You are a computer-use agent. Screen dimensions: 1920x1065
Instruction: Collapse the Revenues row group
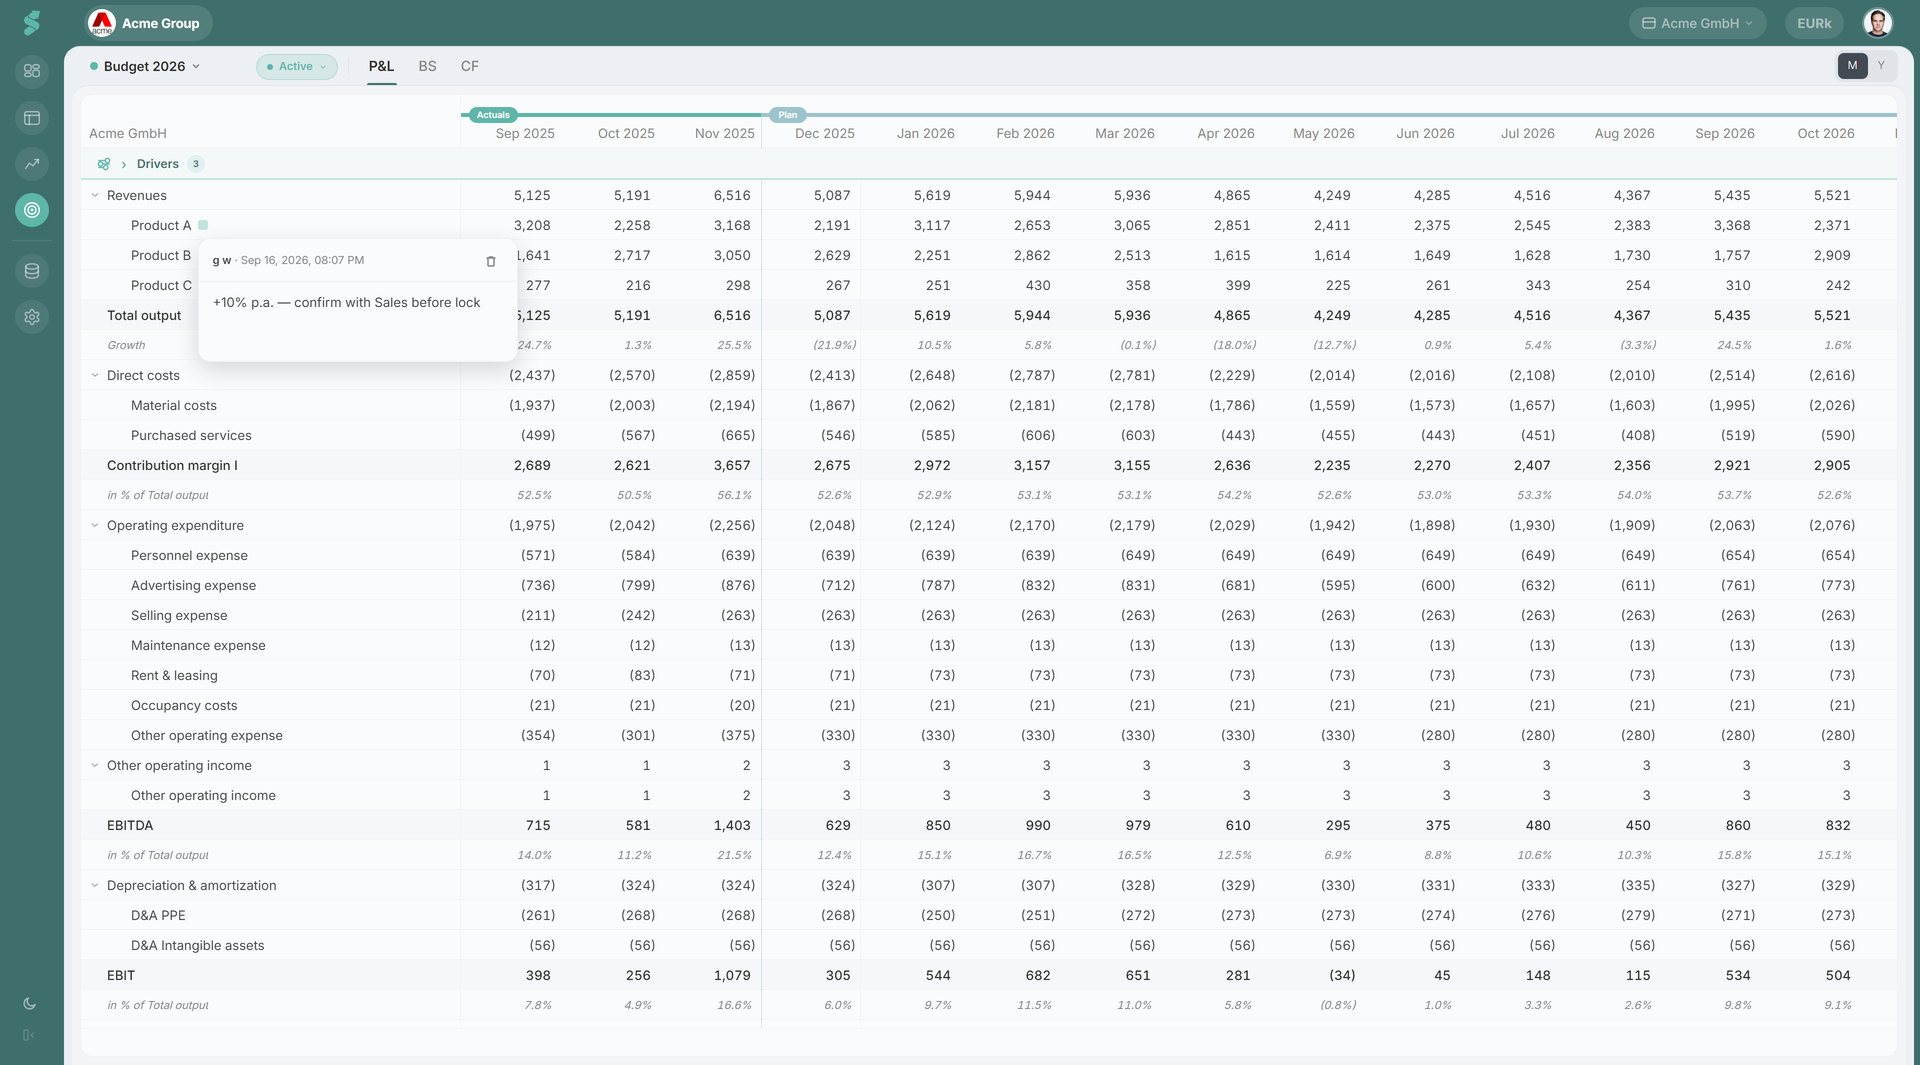point(95,195)
